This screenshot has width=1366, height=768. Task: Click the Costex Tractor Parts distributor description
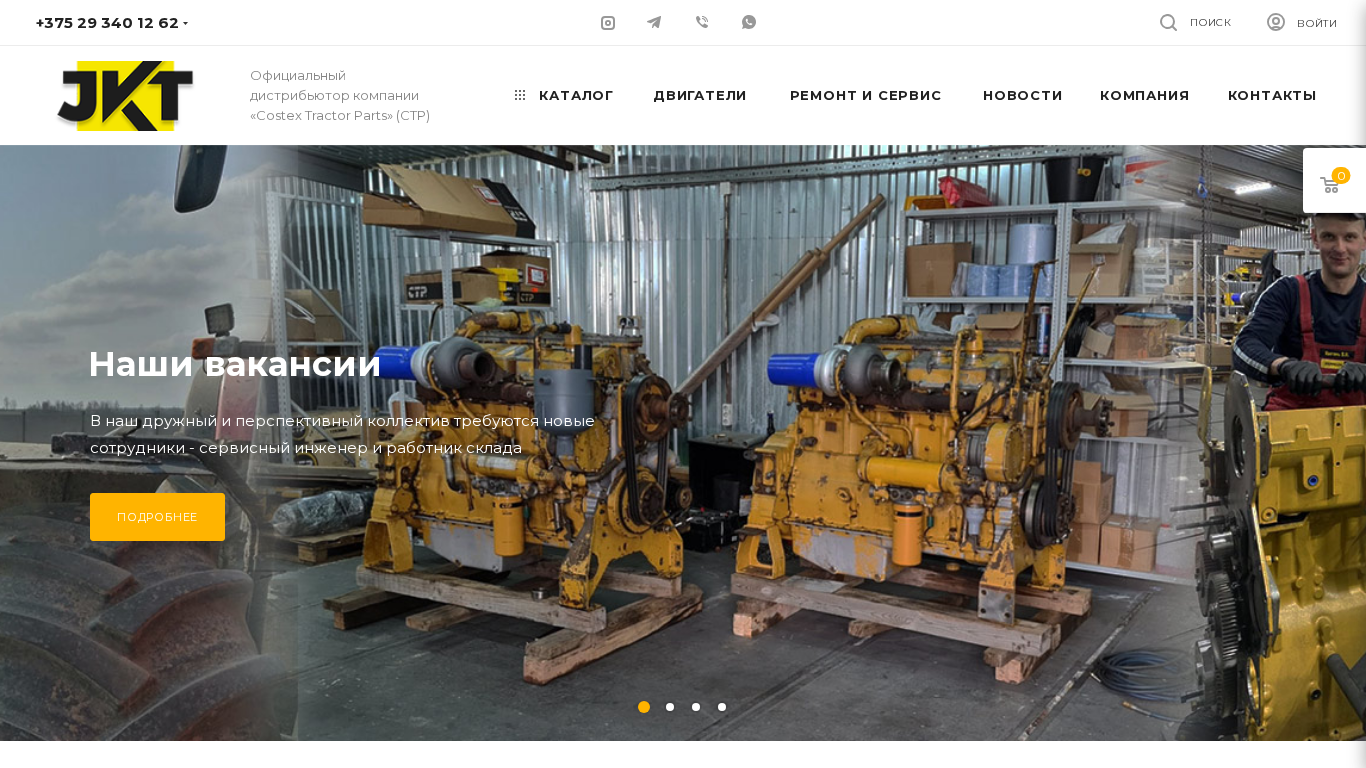tap(340, 96)
